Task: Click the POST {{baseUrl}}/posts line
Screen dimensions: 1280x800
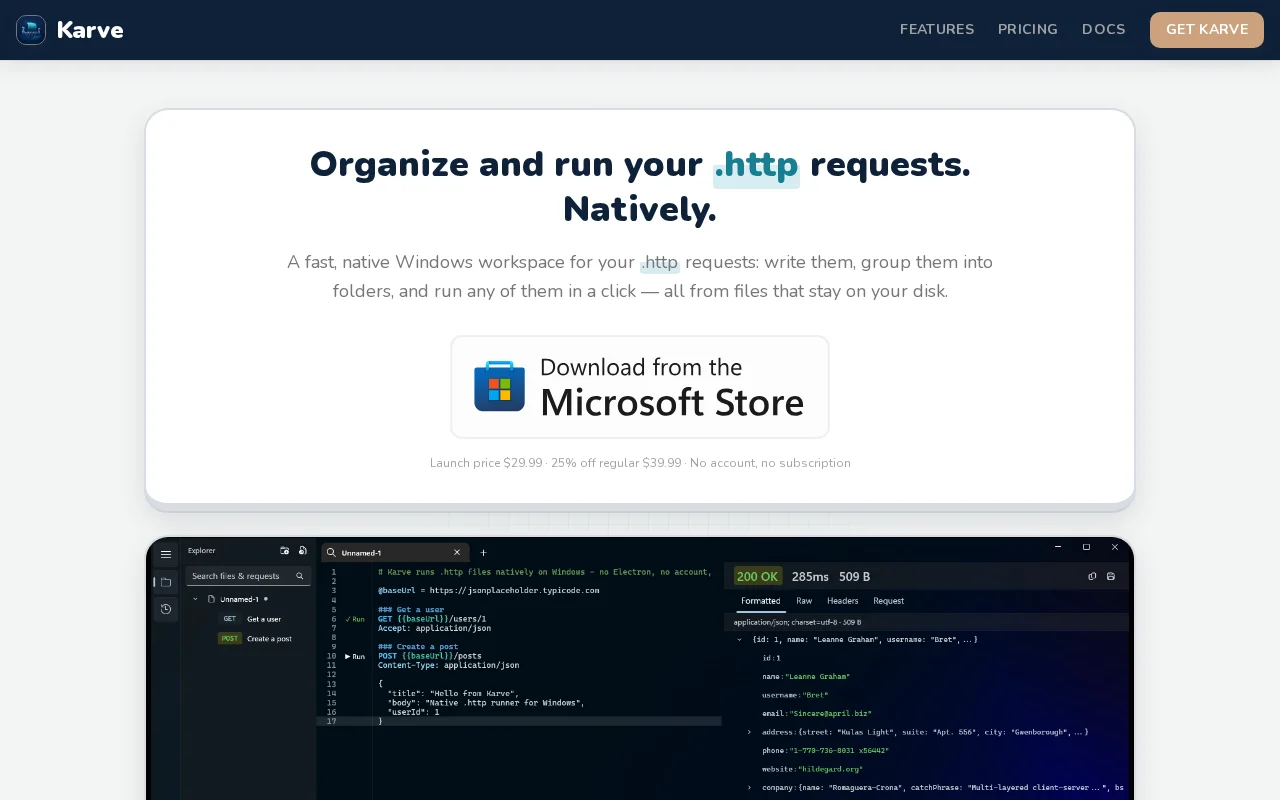Action: point(430,656)
